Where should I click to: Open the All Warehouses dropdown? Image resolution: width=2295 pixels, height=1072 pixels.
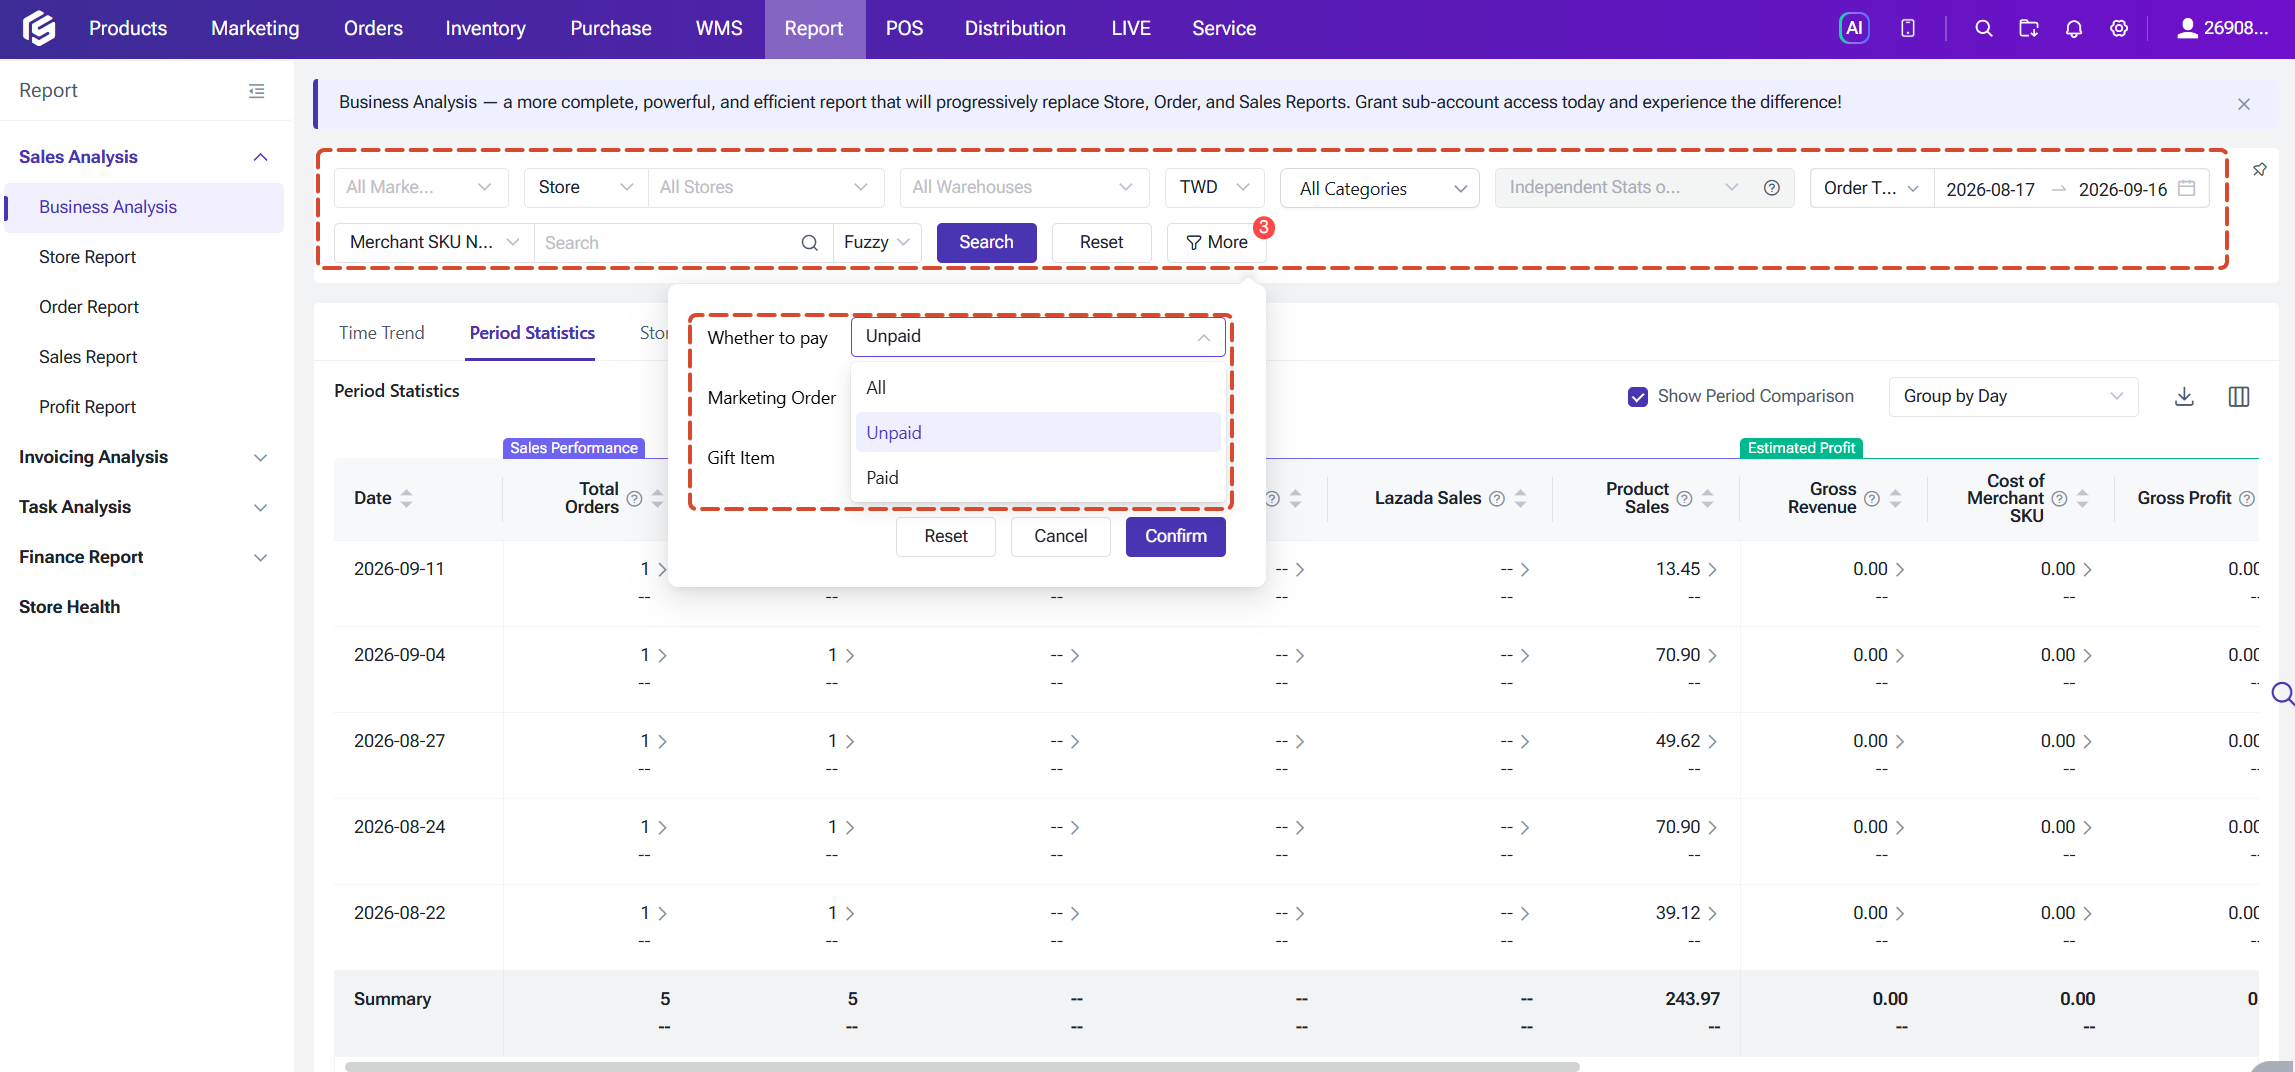point(1024,188)
